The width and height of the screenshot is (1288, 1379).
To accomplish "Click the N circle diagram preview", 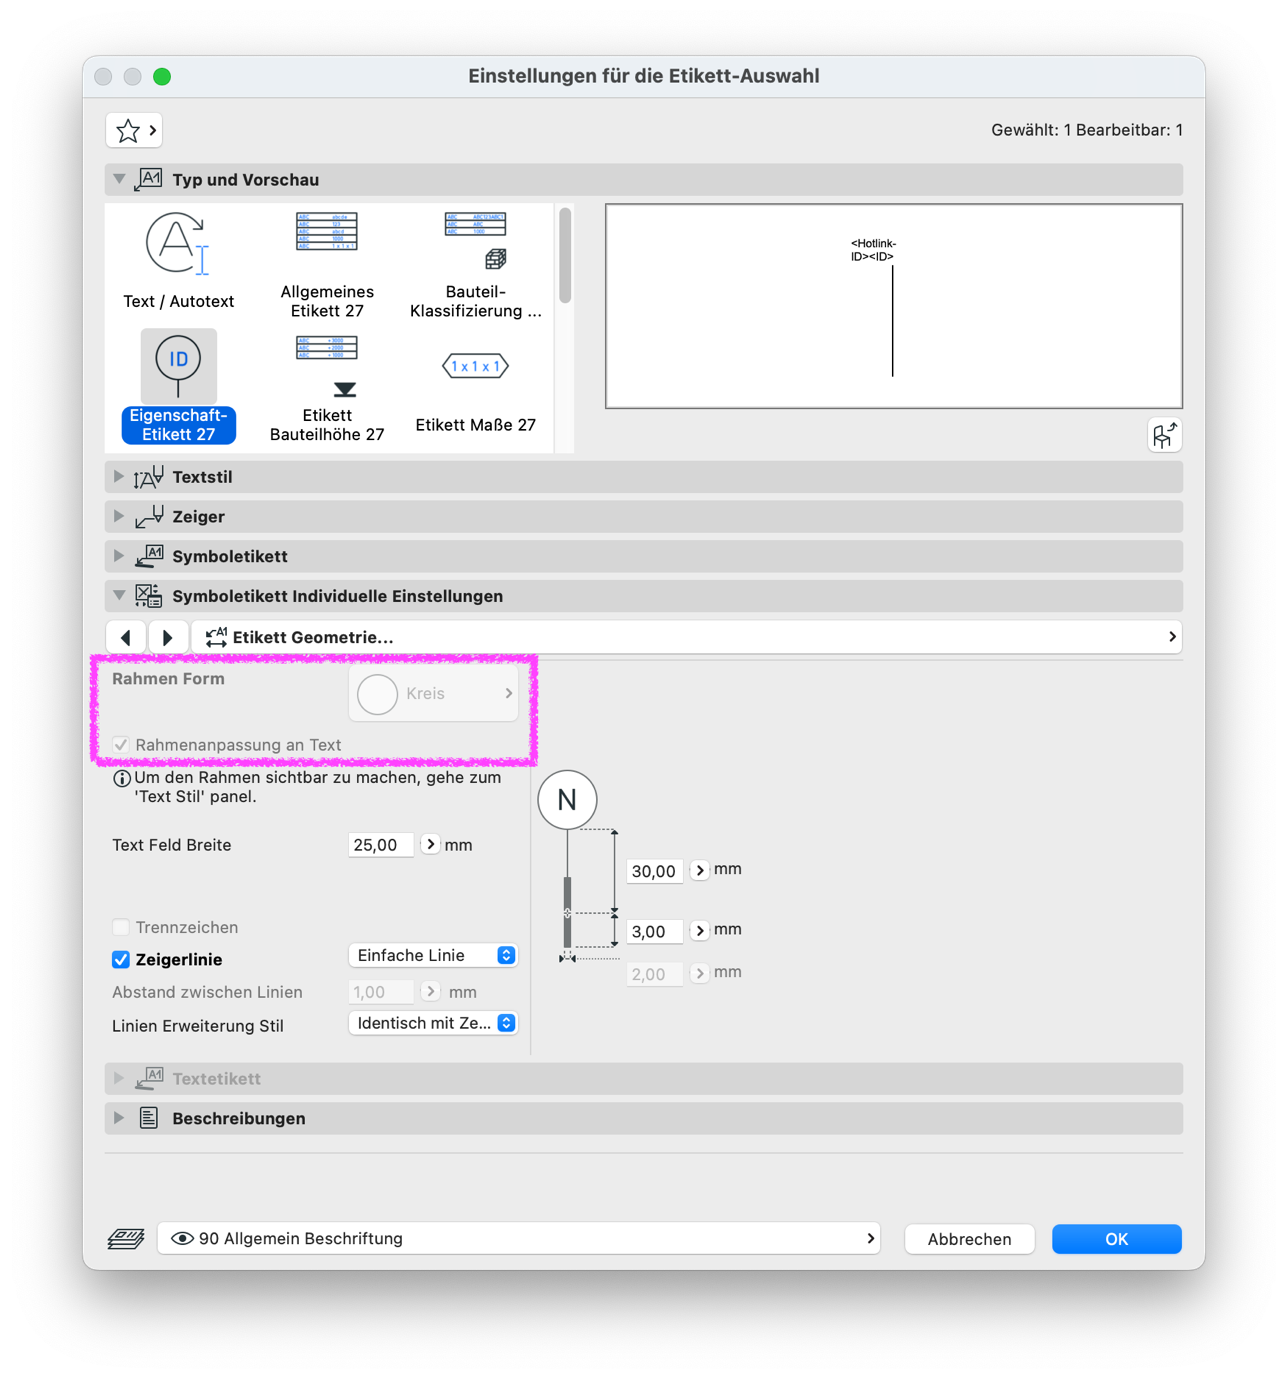I will [x=567, y=800].
